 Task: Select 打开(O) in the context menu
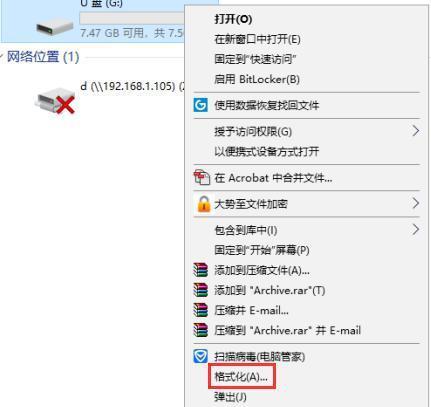pyautogui.click(x=233, y=19)
